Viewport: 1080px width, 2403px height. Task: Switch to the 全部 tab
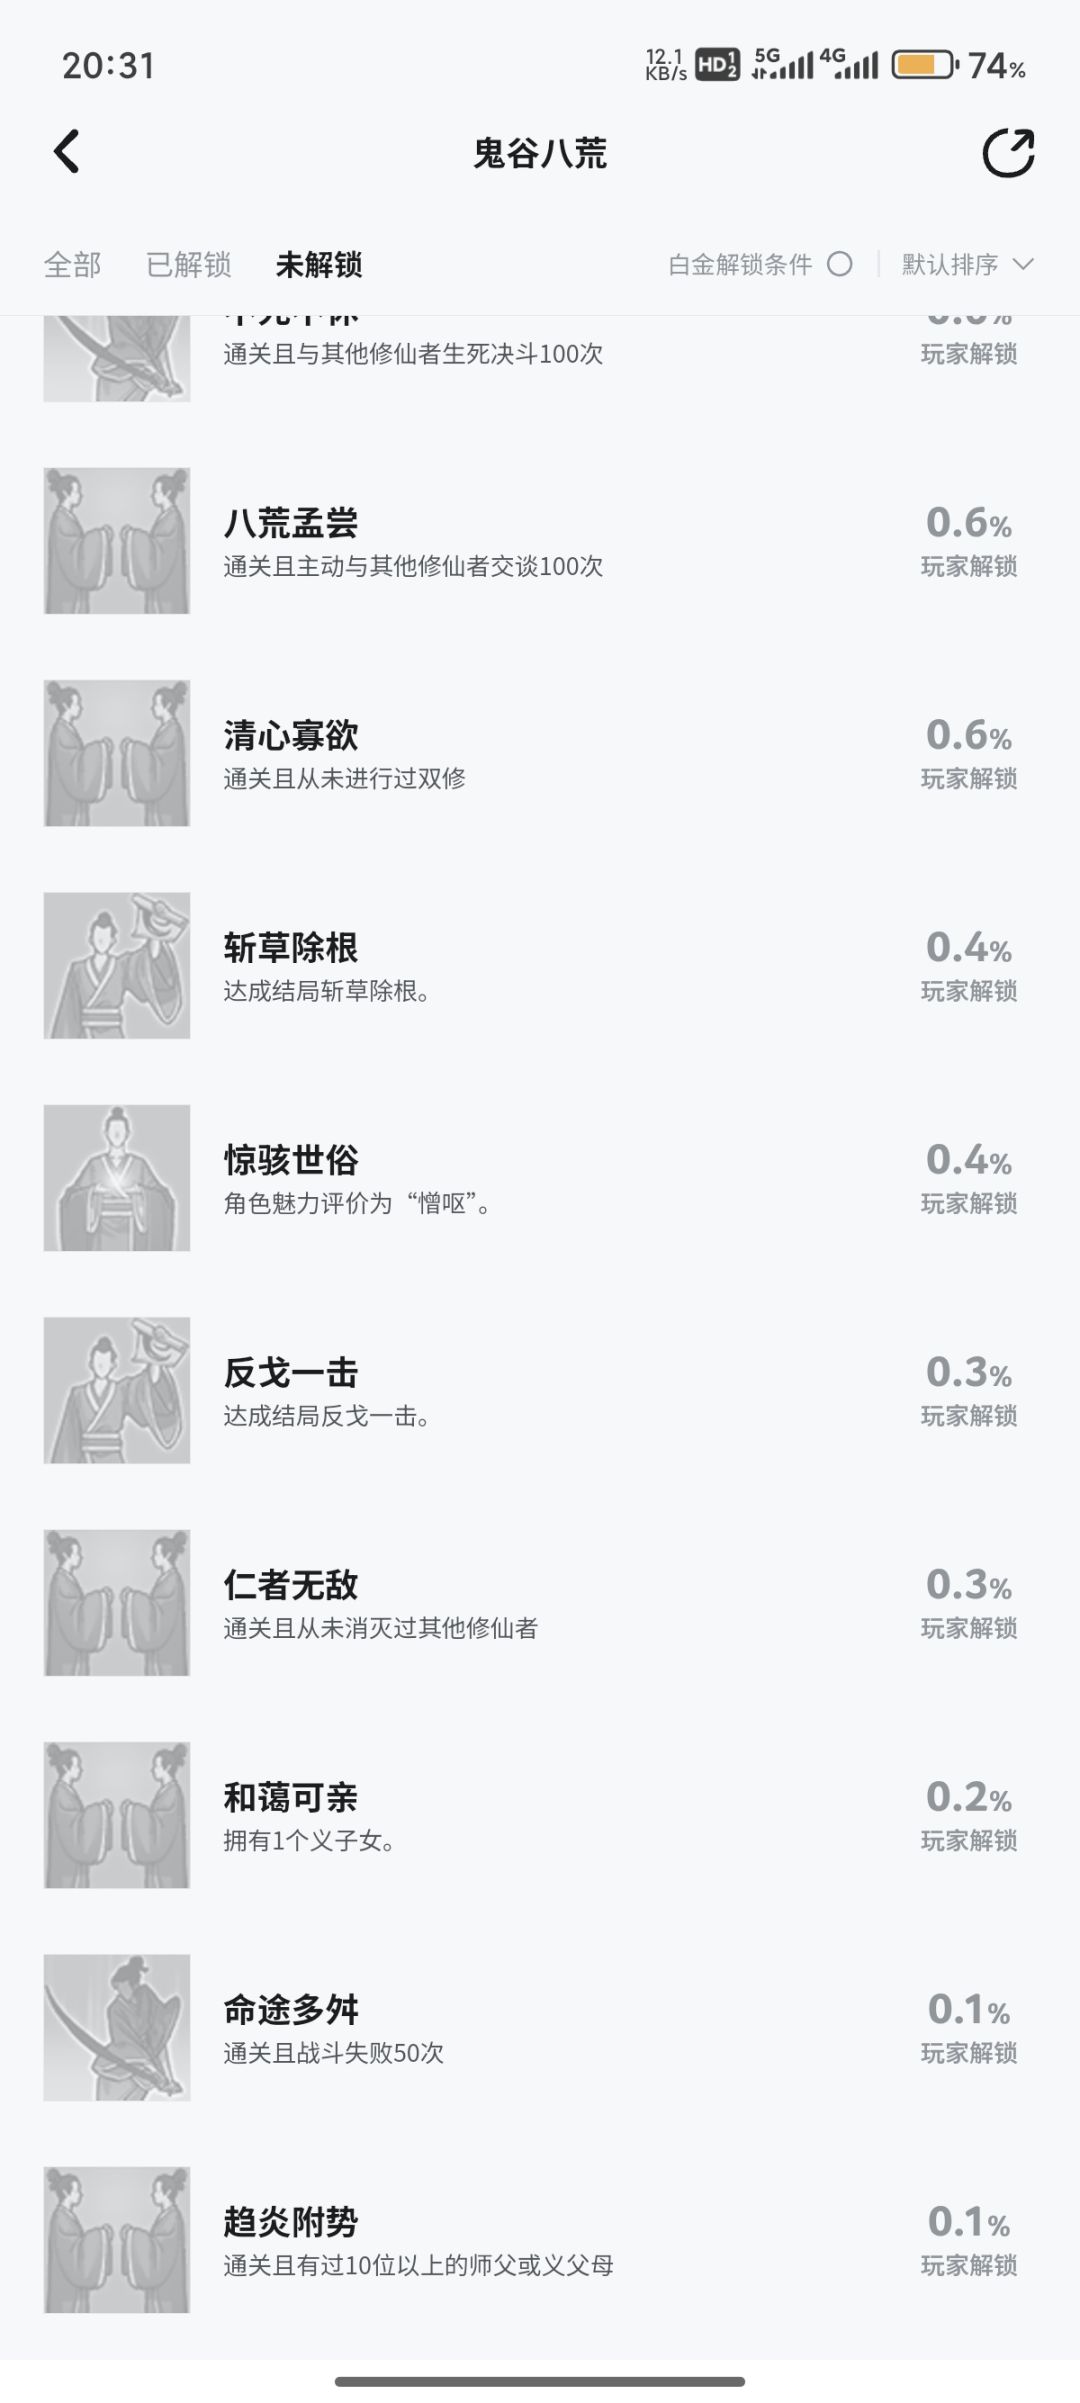(72, 265)
